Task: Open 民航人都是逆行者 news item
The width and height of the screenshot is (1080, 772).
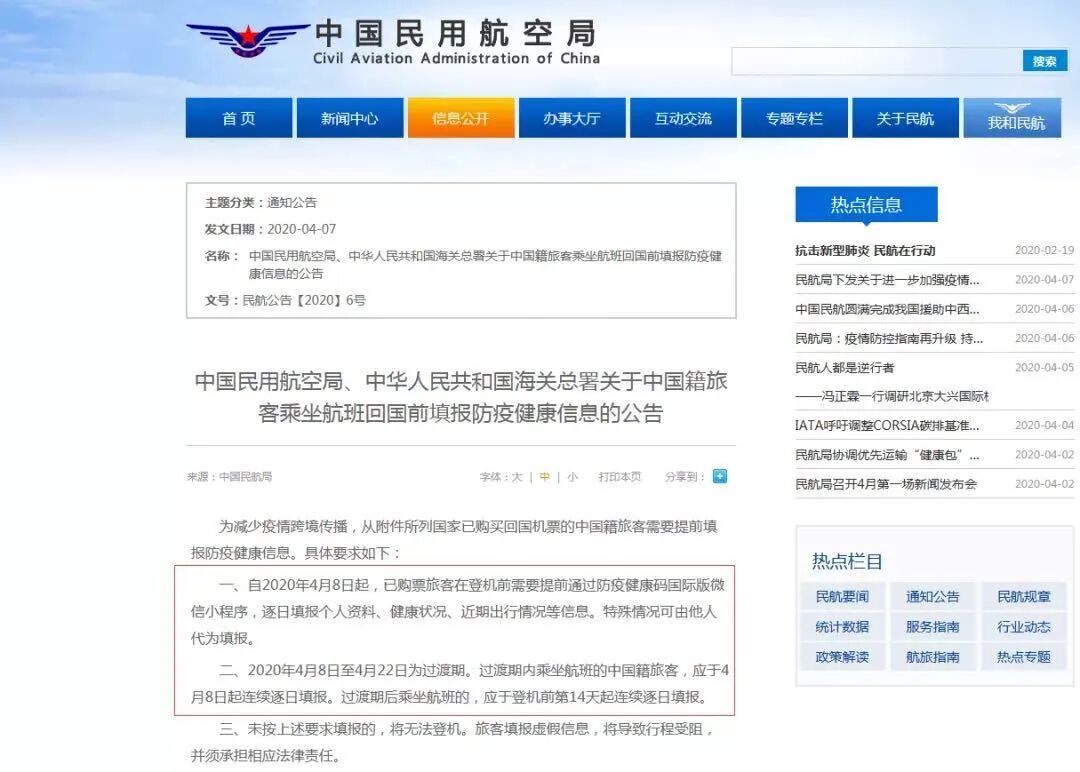Action: [844, 368]
